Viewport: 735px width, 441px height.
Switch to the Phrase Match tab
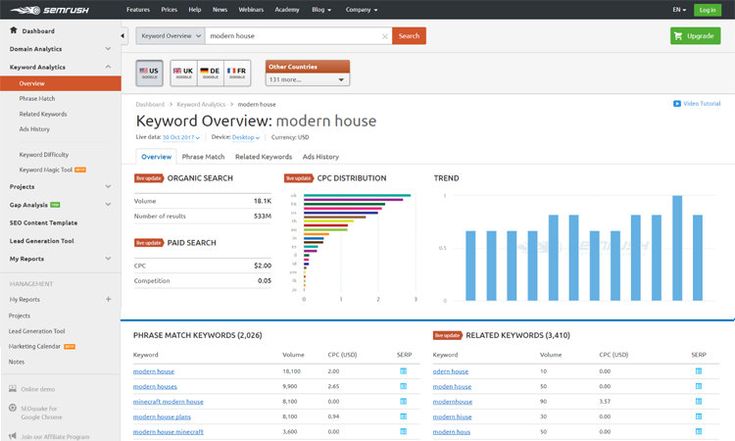point(203,157)
